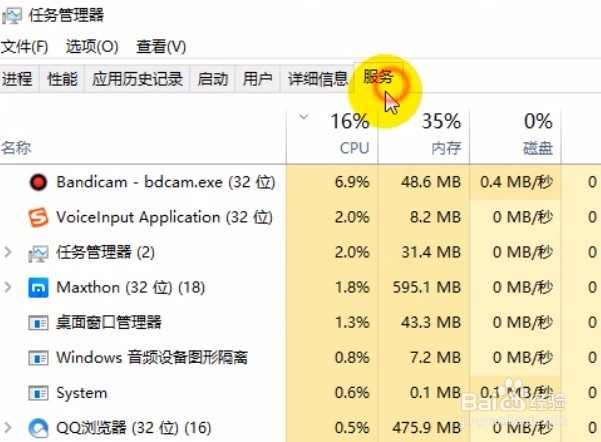Click the 0.6% CPU value for System
601x442 pixels.
click(352, 393)
